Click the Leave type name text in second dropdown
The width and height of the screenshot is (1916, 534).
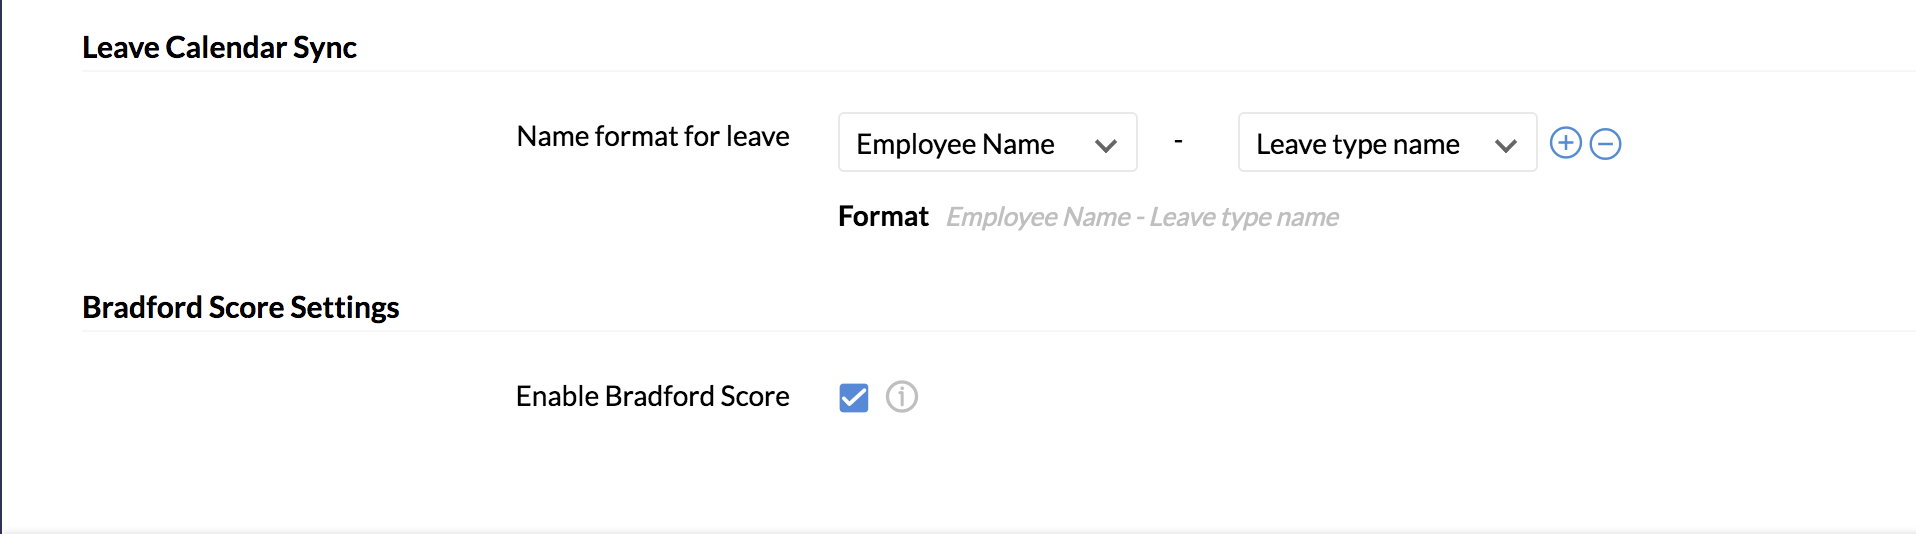[1357, 144]
